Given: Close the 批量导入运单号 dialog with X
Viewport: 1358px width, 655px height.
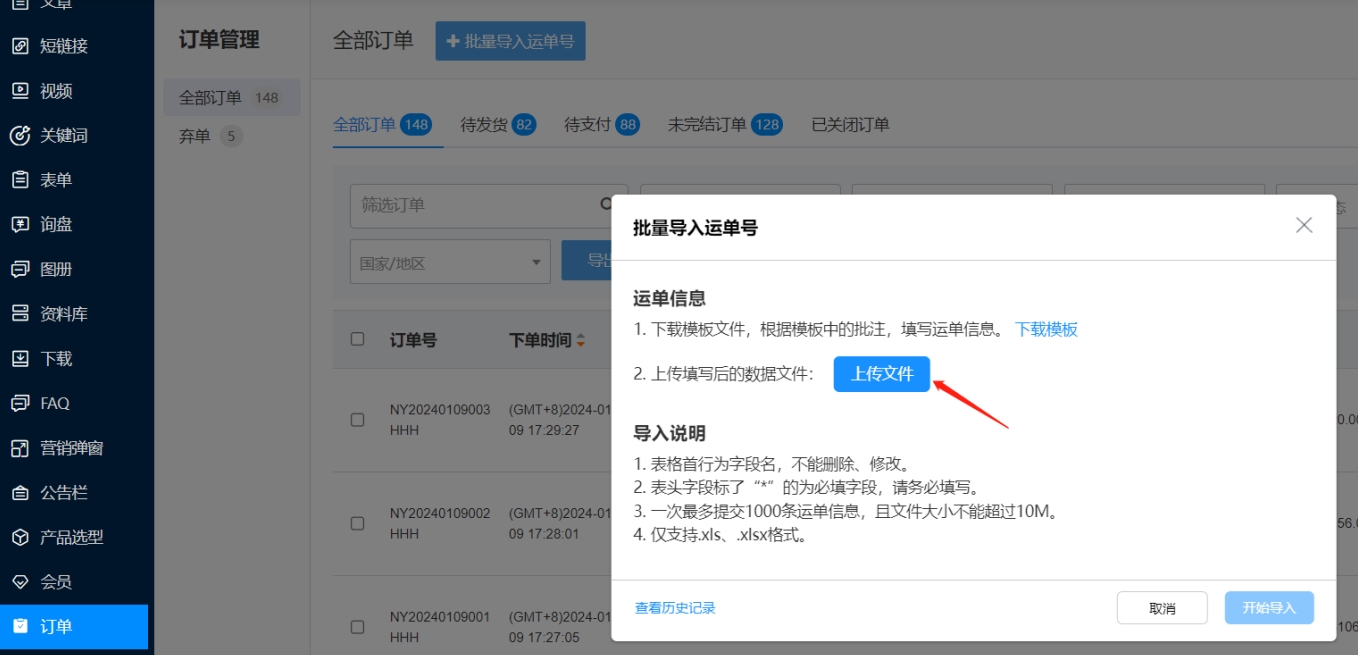Looking at the screenshot, I should point(1303,226).
